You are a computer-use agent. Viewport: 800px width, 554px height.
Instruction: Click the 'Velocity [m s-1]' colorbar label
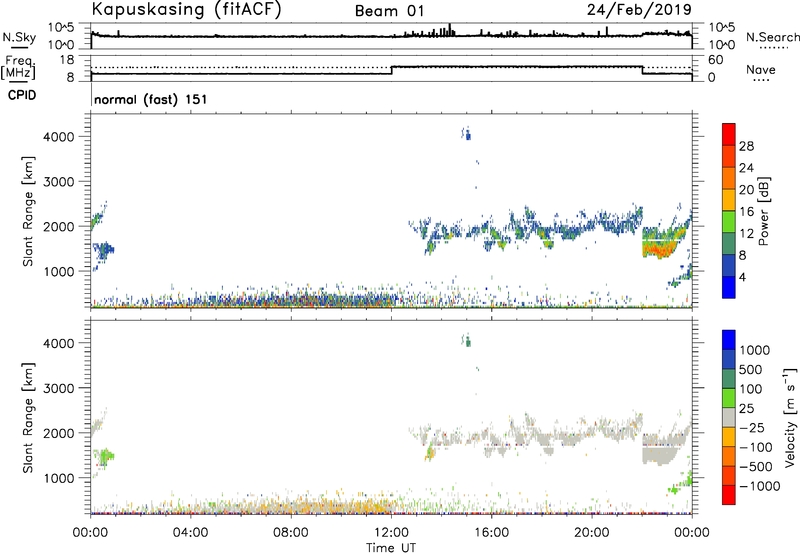790,417
